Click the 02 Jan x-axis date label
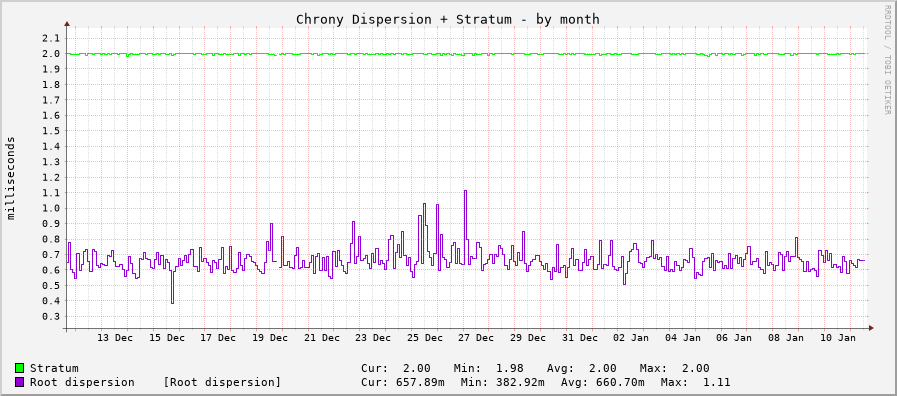This screenshot has height=396, width=897. (x=632, y=338)
